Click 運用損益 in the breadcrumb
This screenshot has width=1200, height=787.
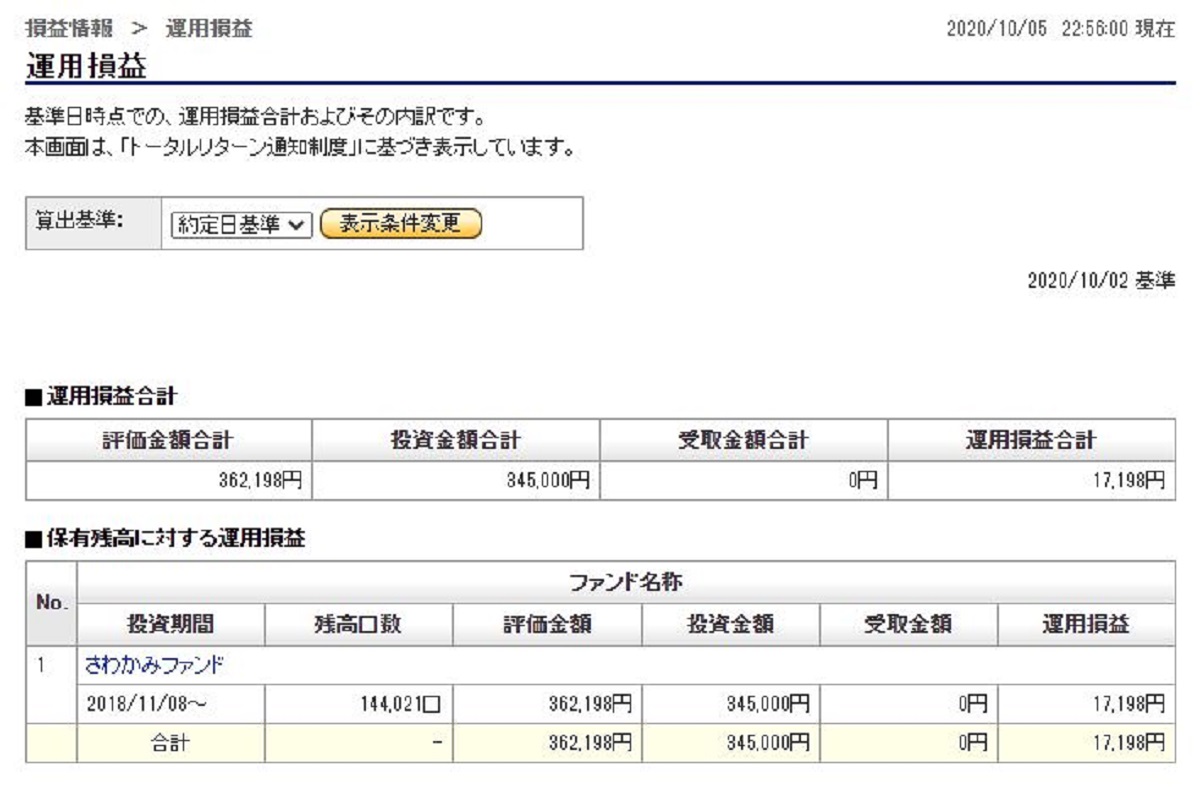pyautogui.click(x=209, y=30)
